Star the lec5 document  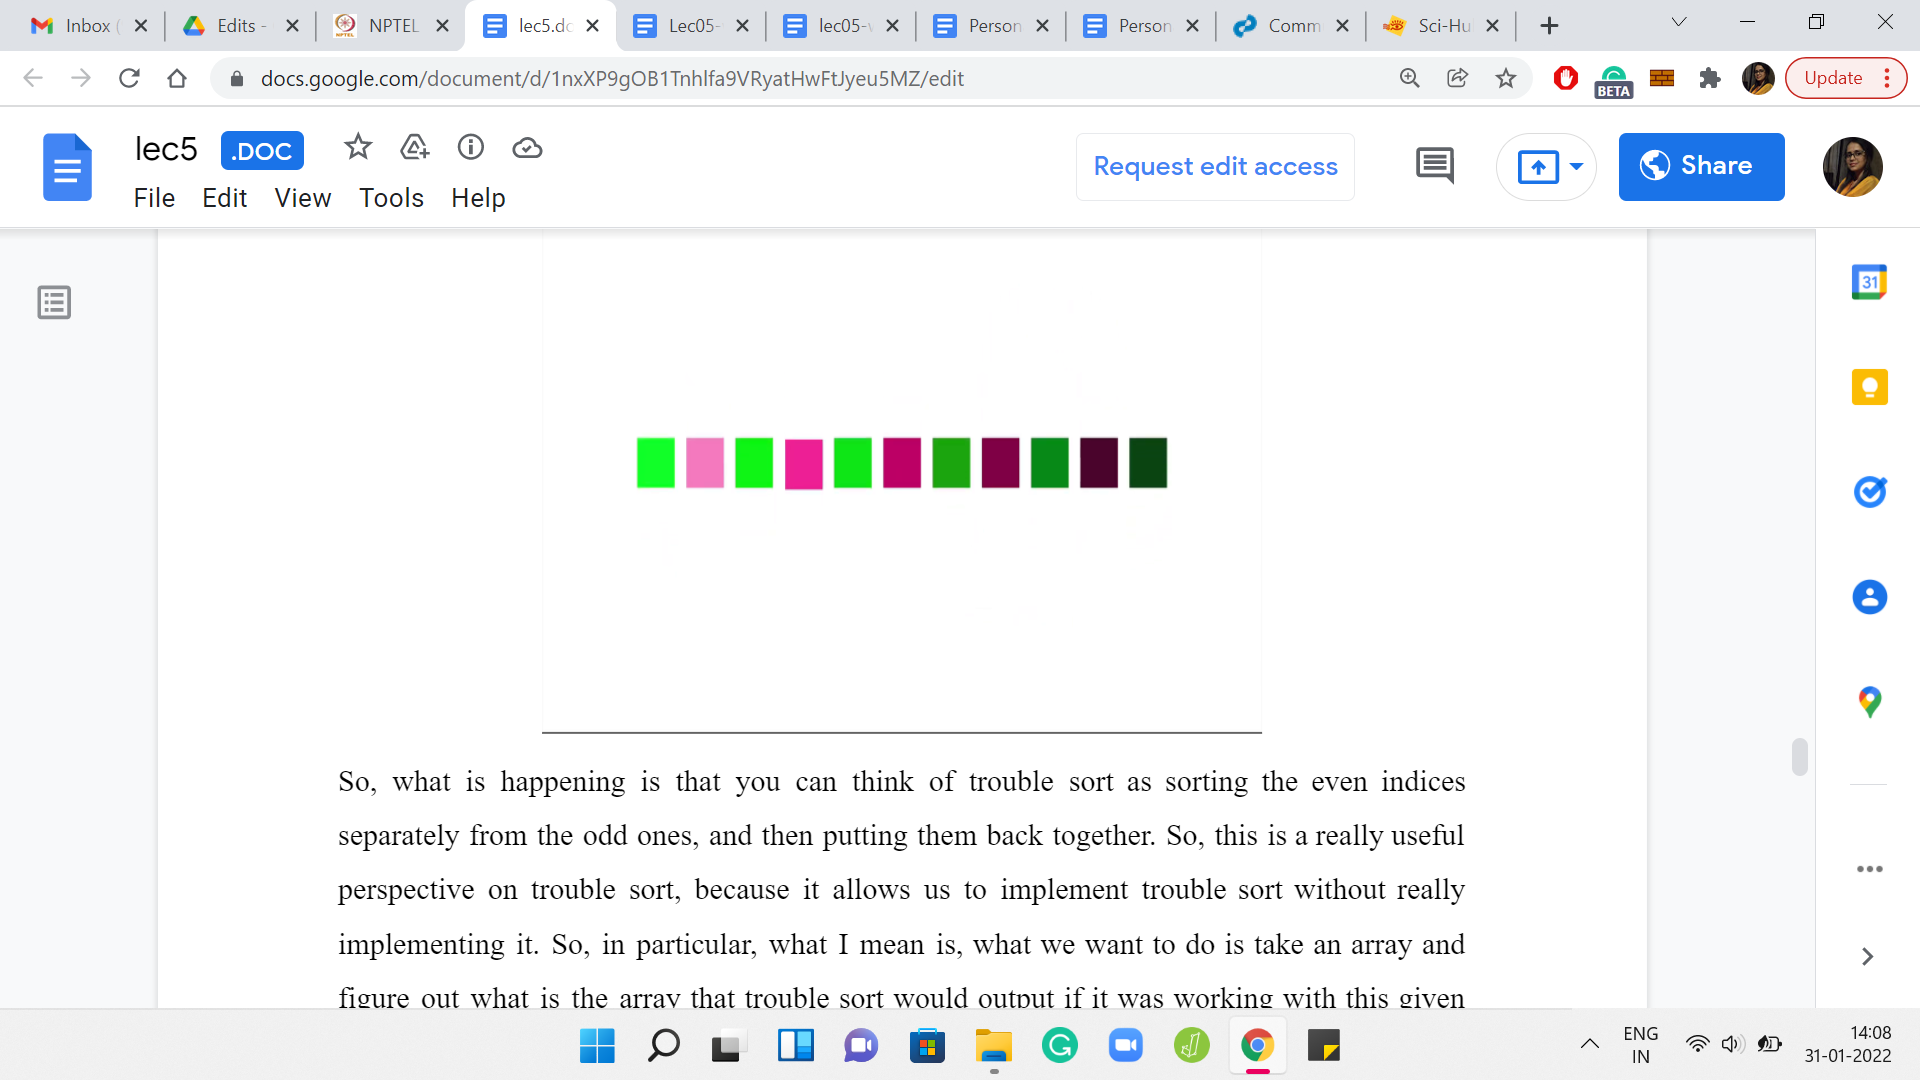click(x=357, y=148)
